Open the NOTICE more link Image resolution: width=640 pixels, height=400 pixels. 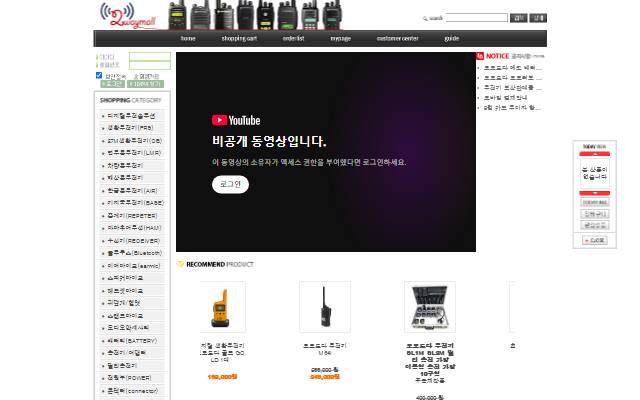[x=538, y=56]
